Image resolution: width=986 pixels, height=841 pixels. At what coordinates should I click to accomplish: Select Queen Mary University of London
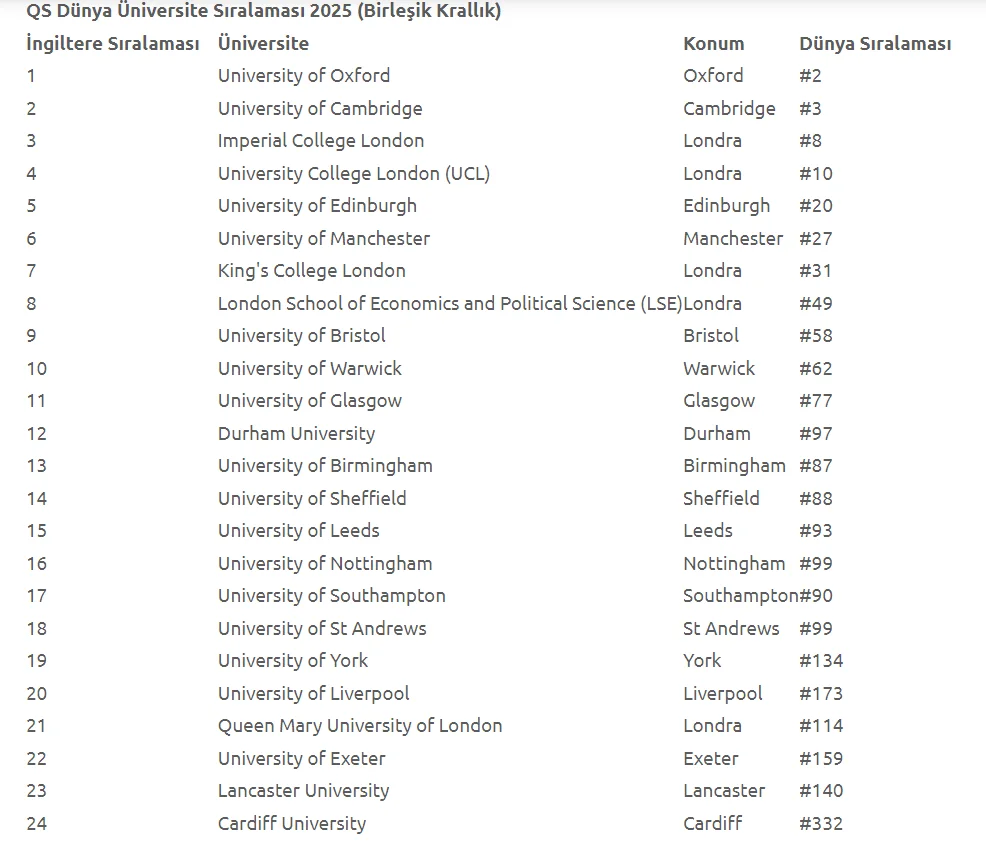click(x=360, y=726)
